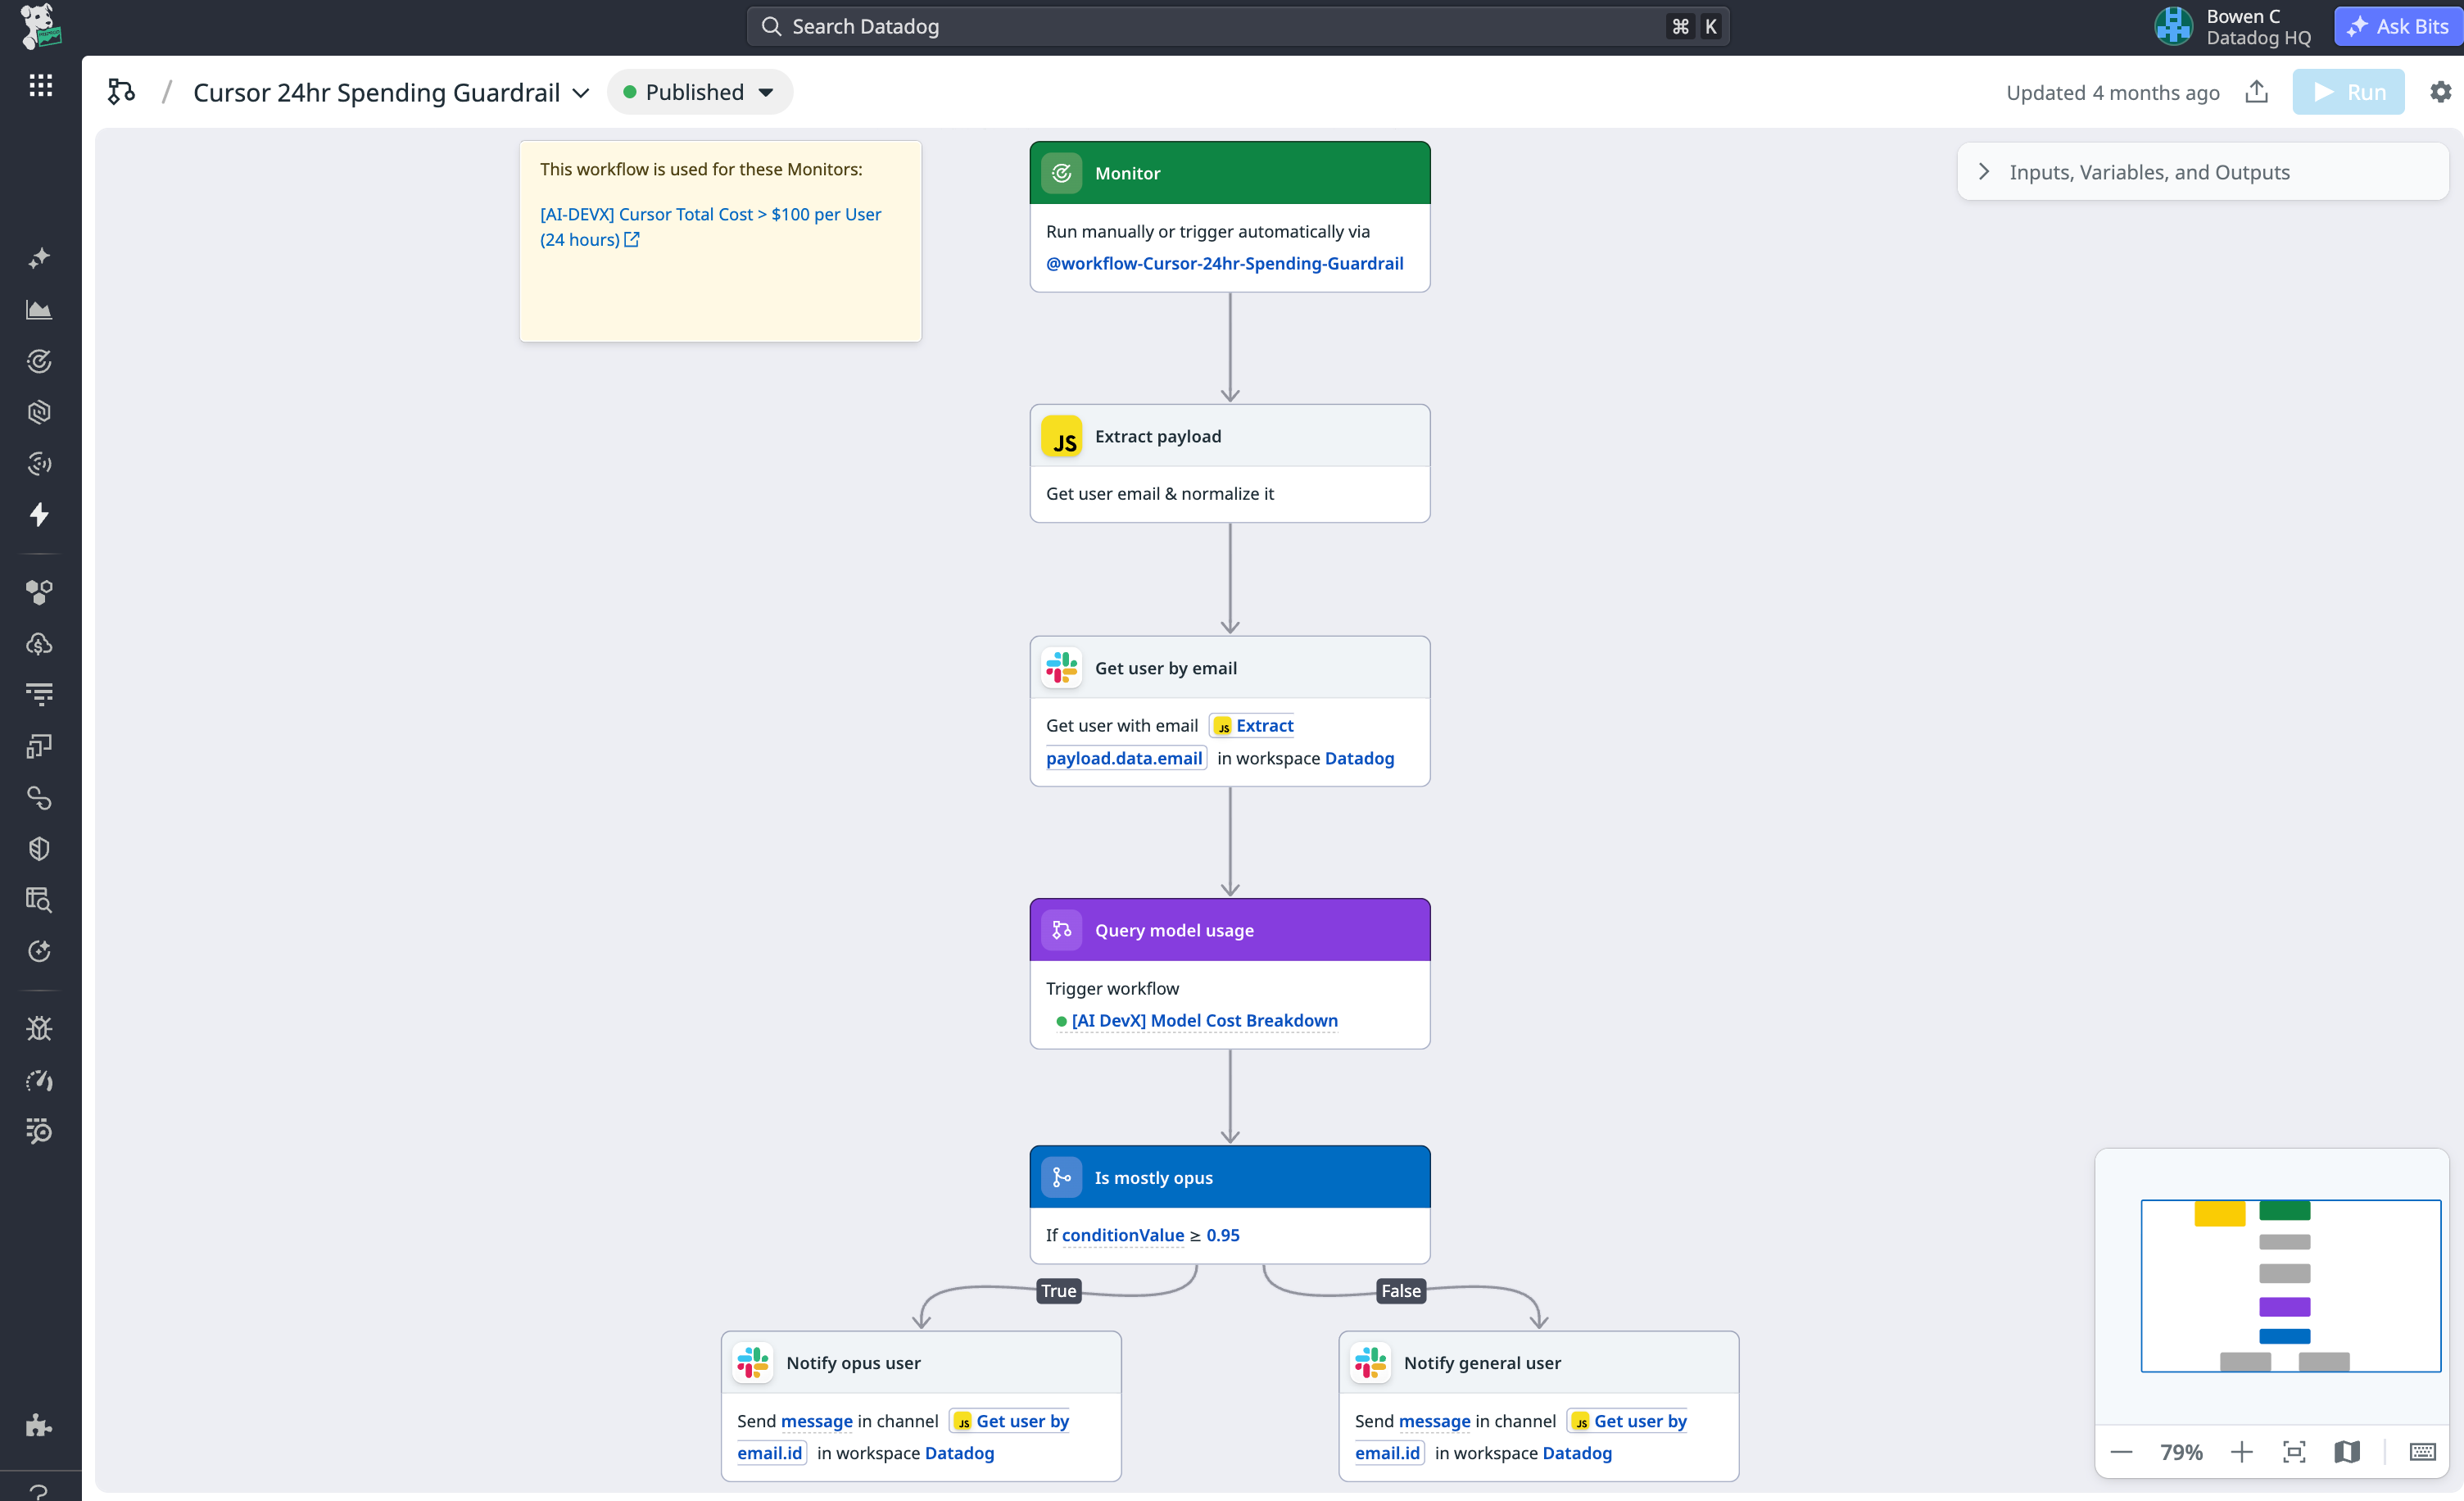Click the True branch label

click(1058, 1291)
